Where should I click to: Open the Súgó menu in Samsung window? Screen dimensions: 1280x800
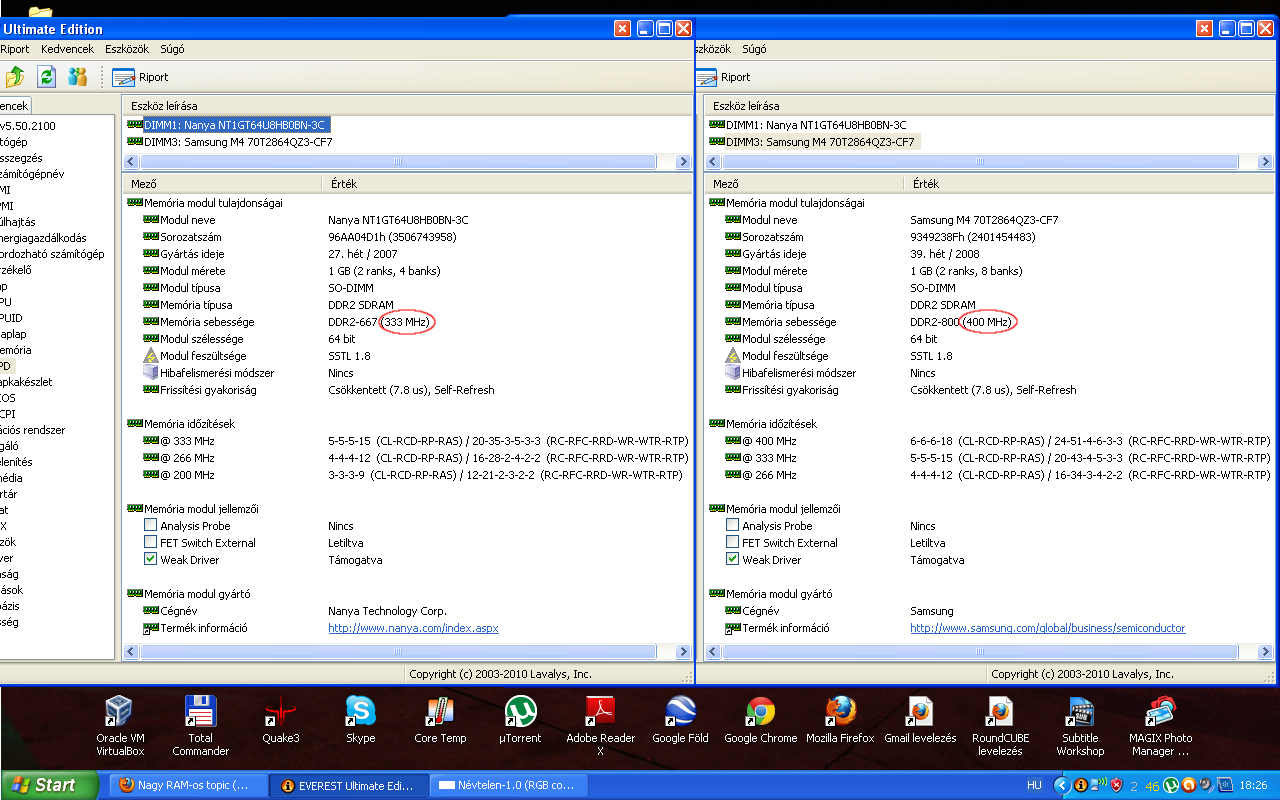(x=754, y=48)
